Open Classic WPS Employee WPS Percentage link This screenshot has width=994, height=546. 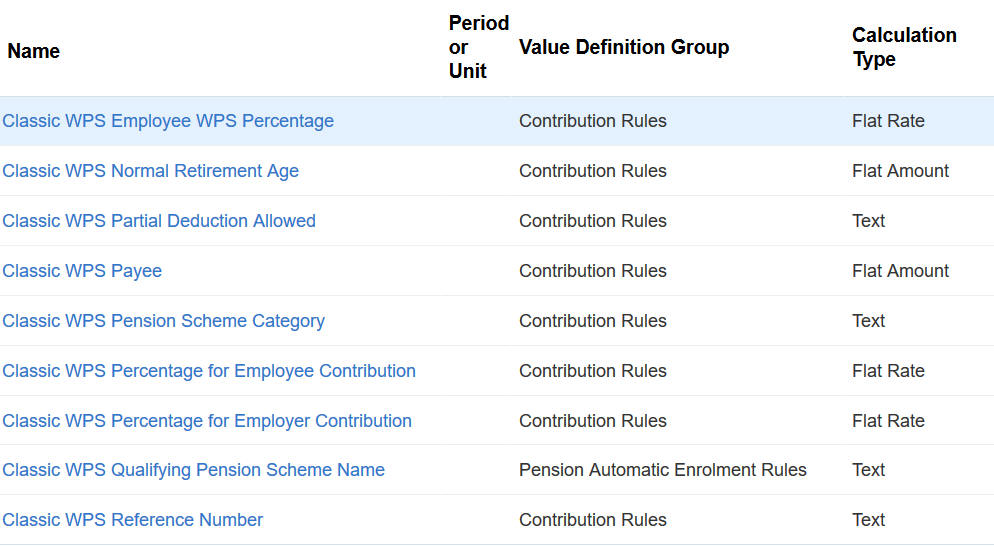168,121
